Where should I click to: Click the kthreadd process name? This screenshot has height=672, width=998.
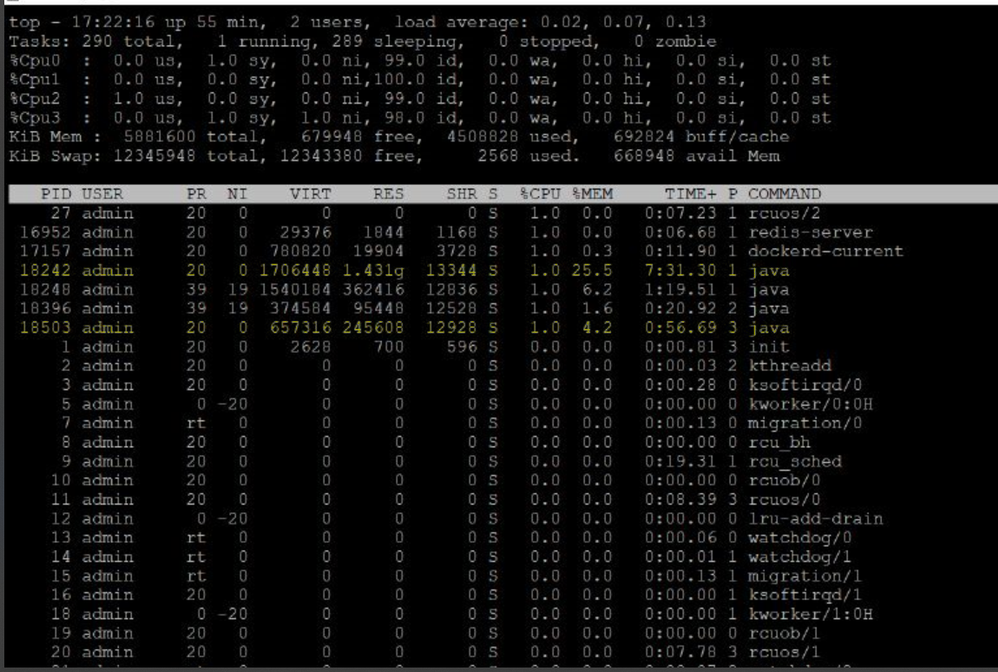(x=786, y=366)
